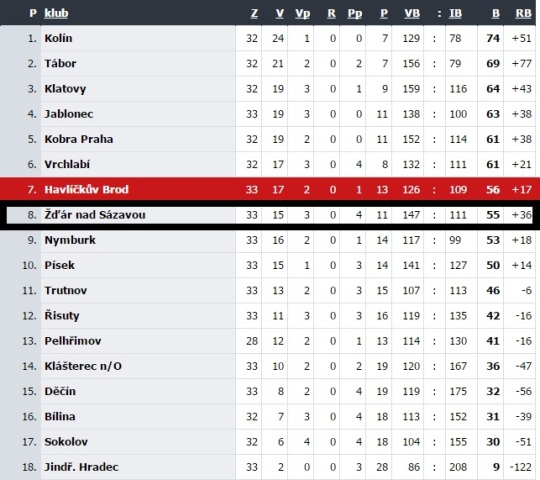Screen dimensions: 540x480
Task: Click the P losses column header
Action: [384, 13]
